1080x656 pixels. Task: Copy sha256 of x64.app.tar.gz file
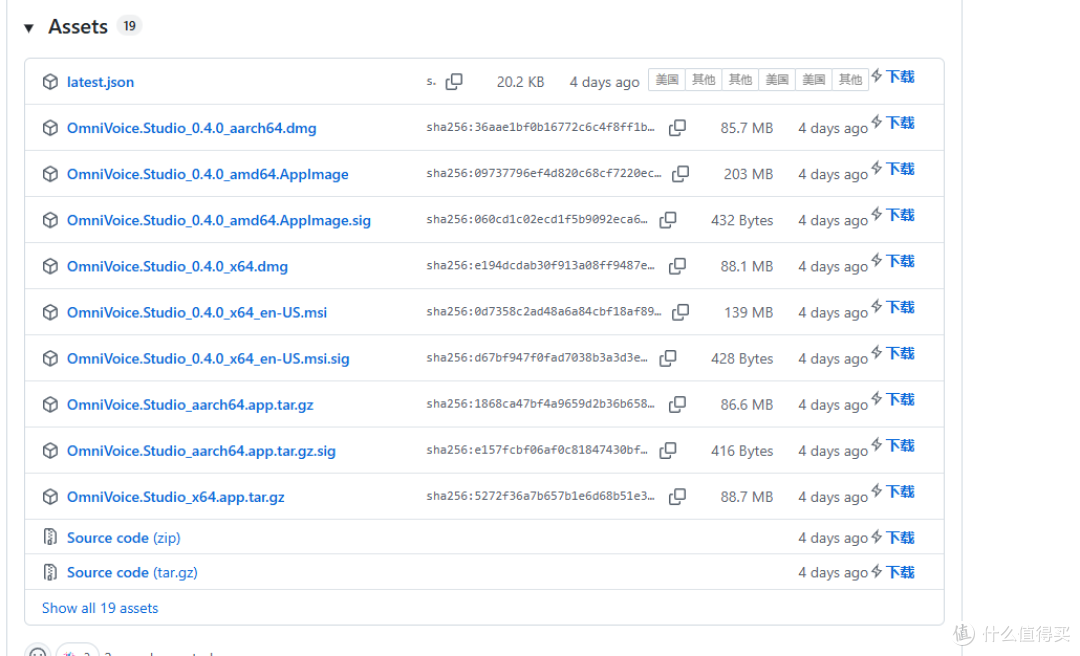678,496
